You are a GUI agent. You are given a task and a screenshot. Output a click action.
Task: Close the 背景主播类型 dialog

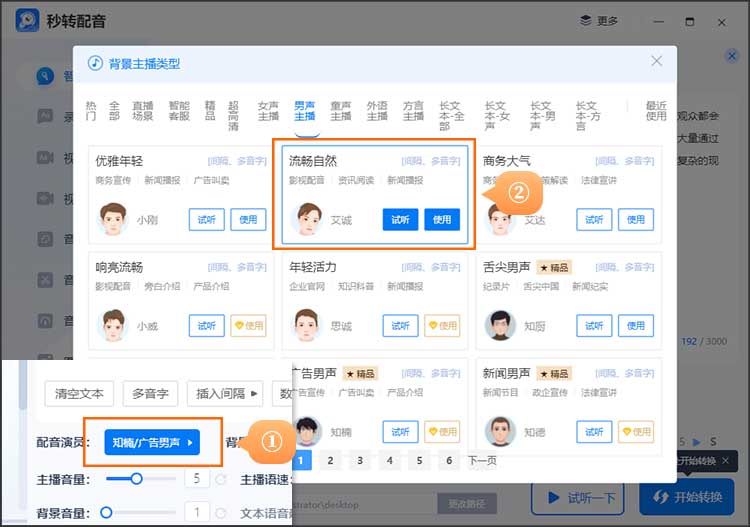656,61
